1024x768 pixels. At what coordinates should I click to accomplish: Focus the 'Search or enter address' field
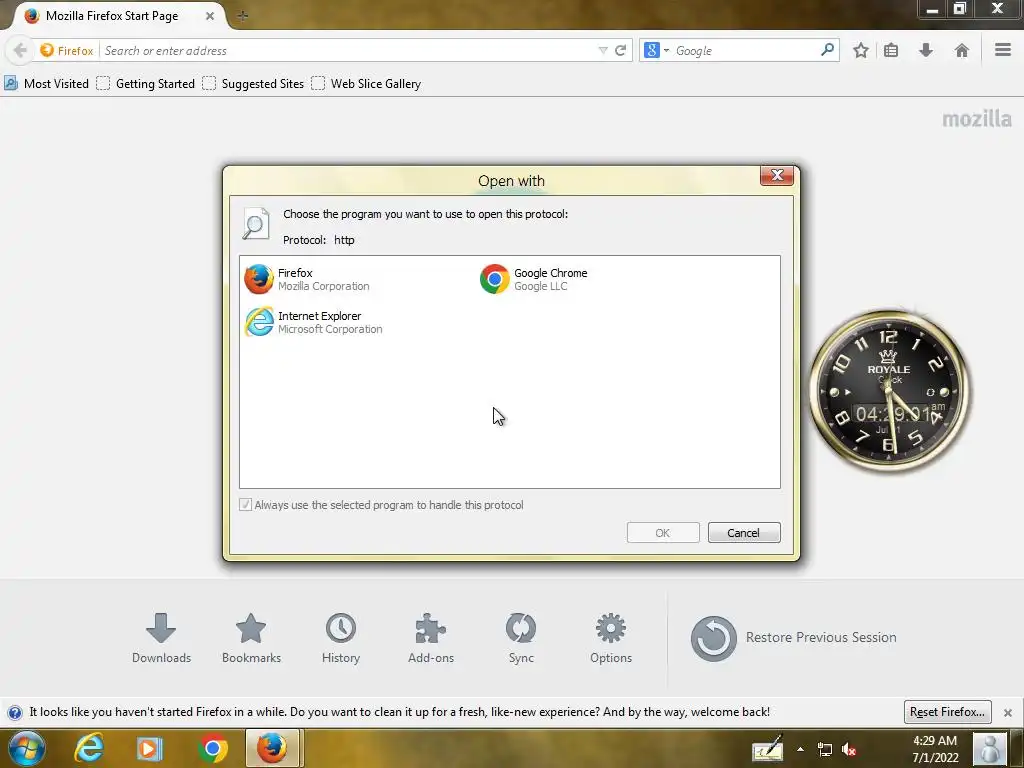(x=349, y=50)
